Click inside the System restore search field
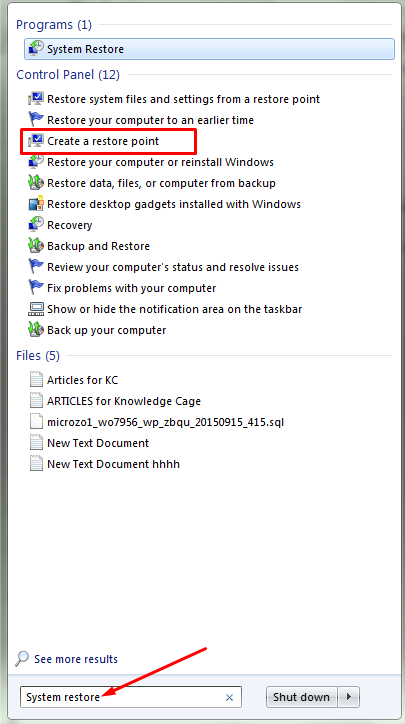The image size is (405, 724). pyautogui.click(x=131, y=697)
